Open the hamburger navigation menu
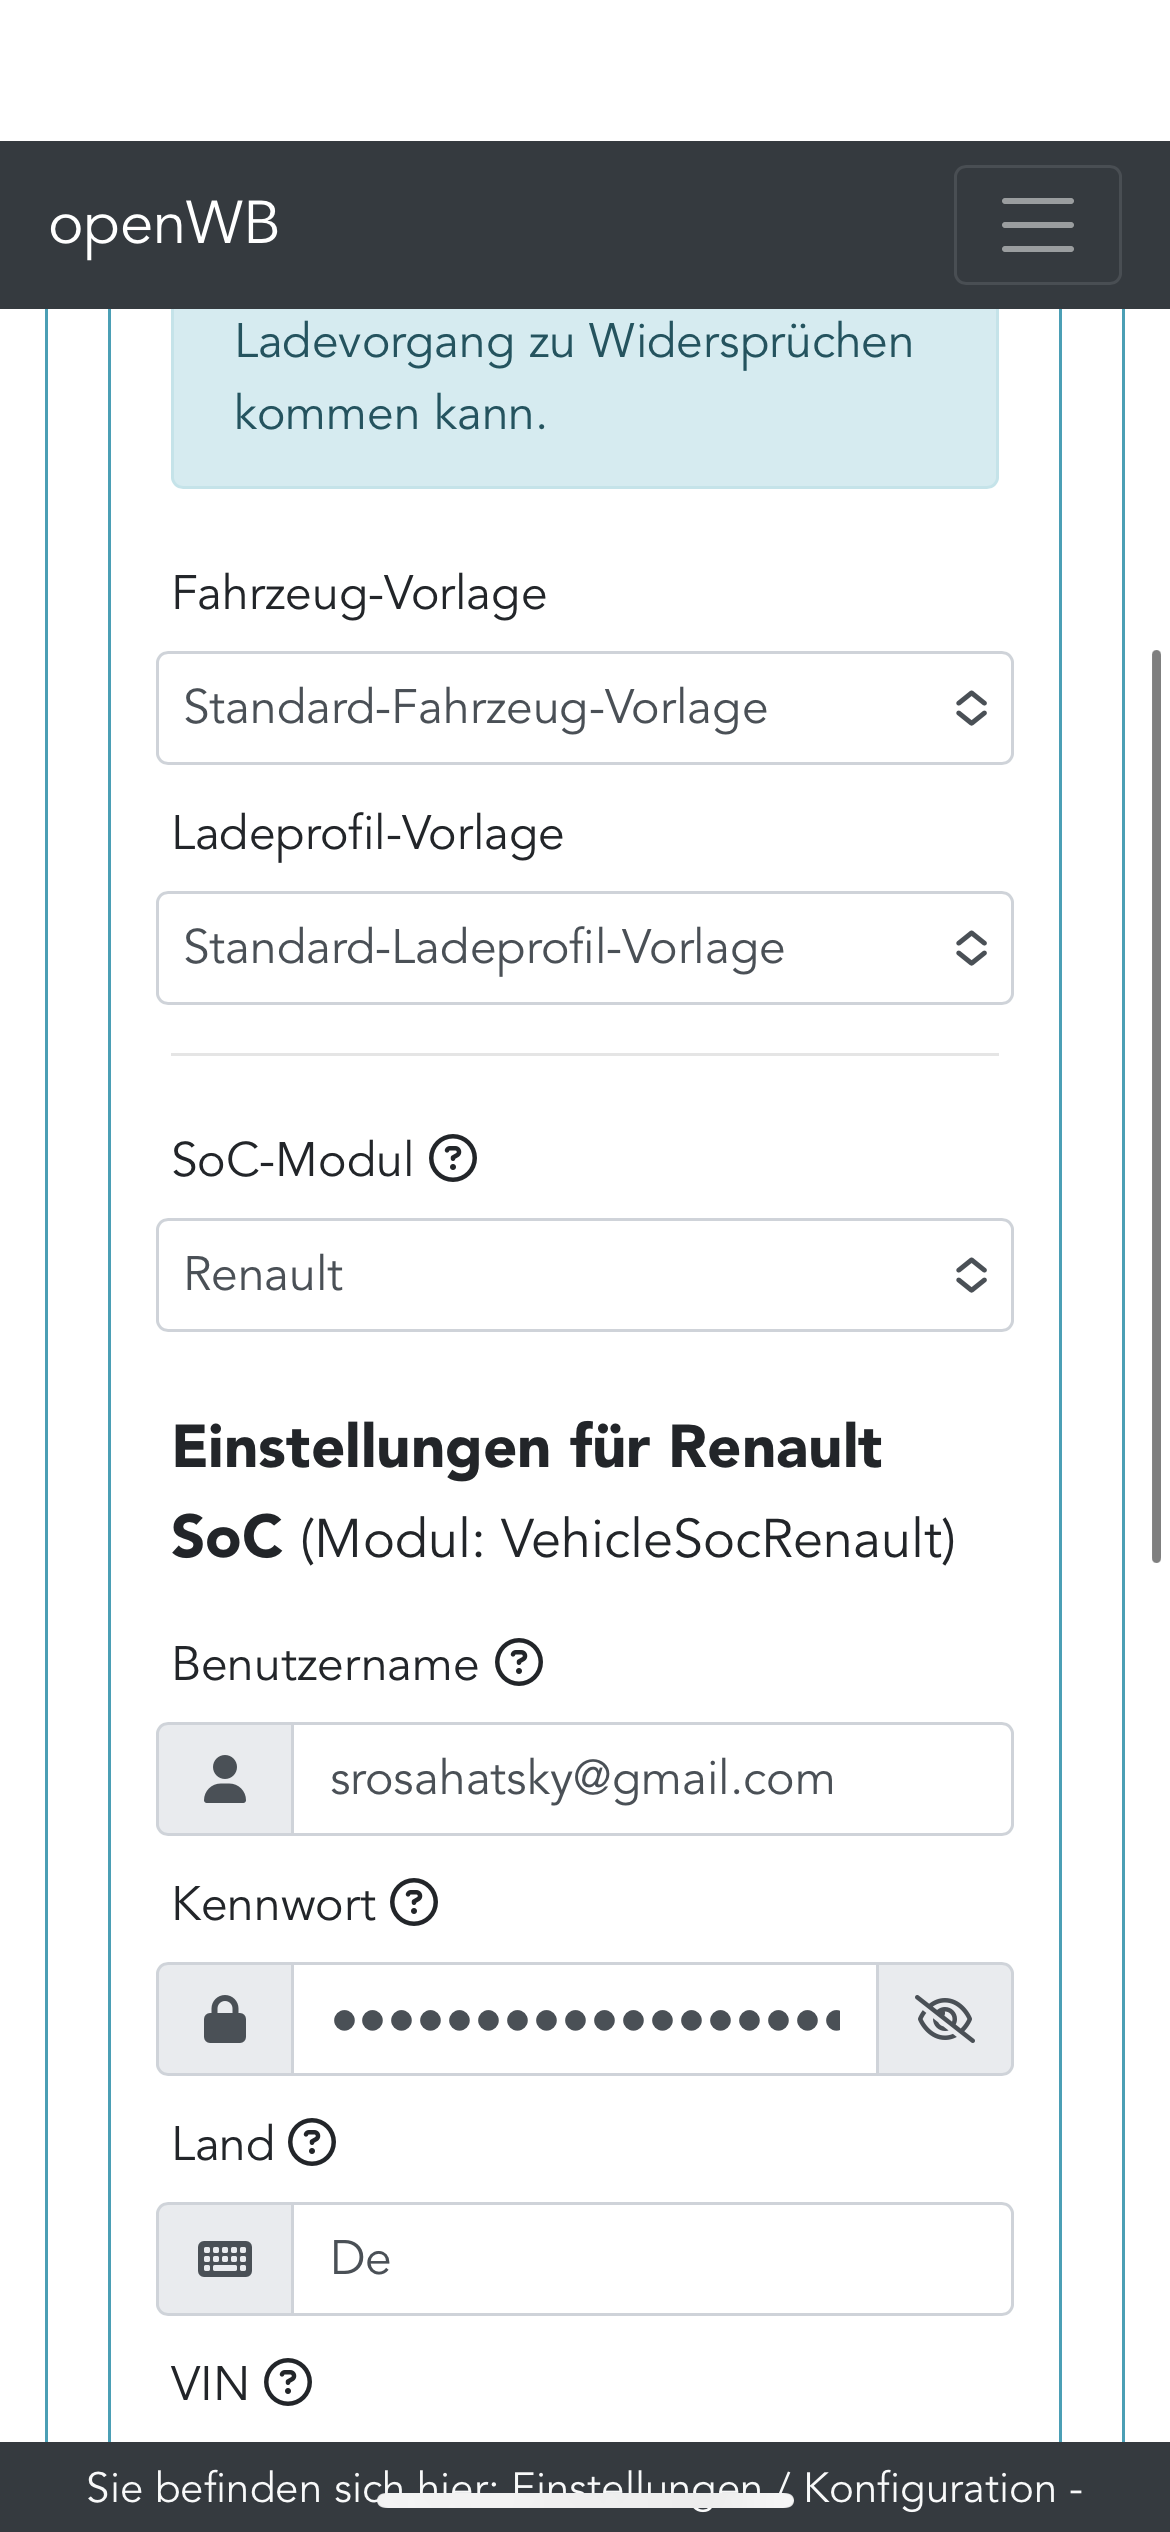 pyautogui.click(x=1037, y=225)
